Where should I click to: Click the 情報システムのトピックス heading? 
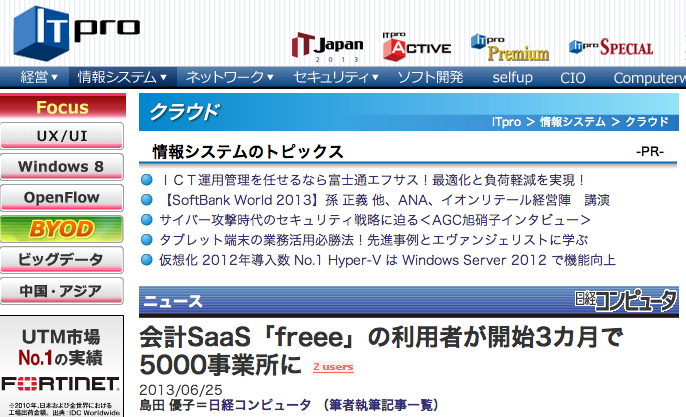pyautogui.click(x=248, y=152)
